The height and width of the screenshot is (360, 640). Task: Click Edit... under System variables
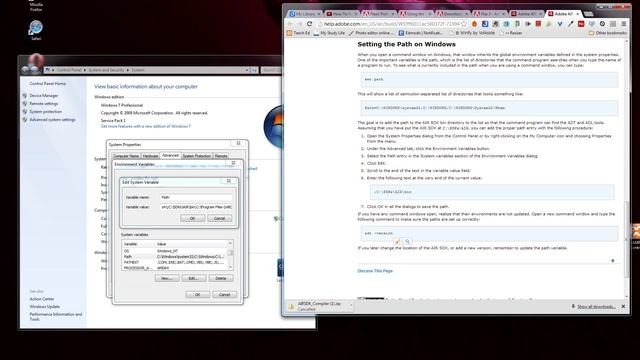point(194,278)
